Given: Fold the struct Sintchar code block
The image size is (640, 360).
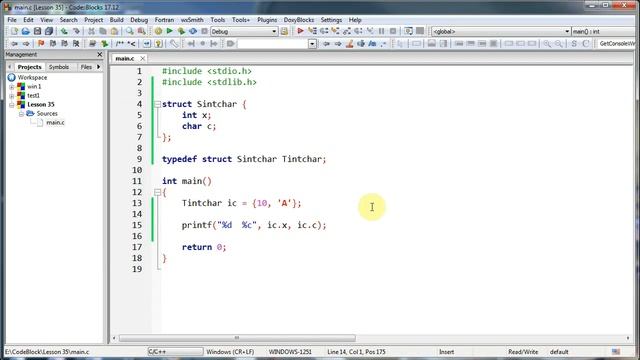Looking at the screenshot, I should [x=158, y=104].
